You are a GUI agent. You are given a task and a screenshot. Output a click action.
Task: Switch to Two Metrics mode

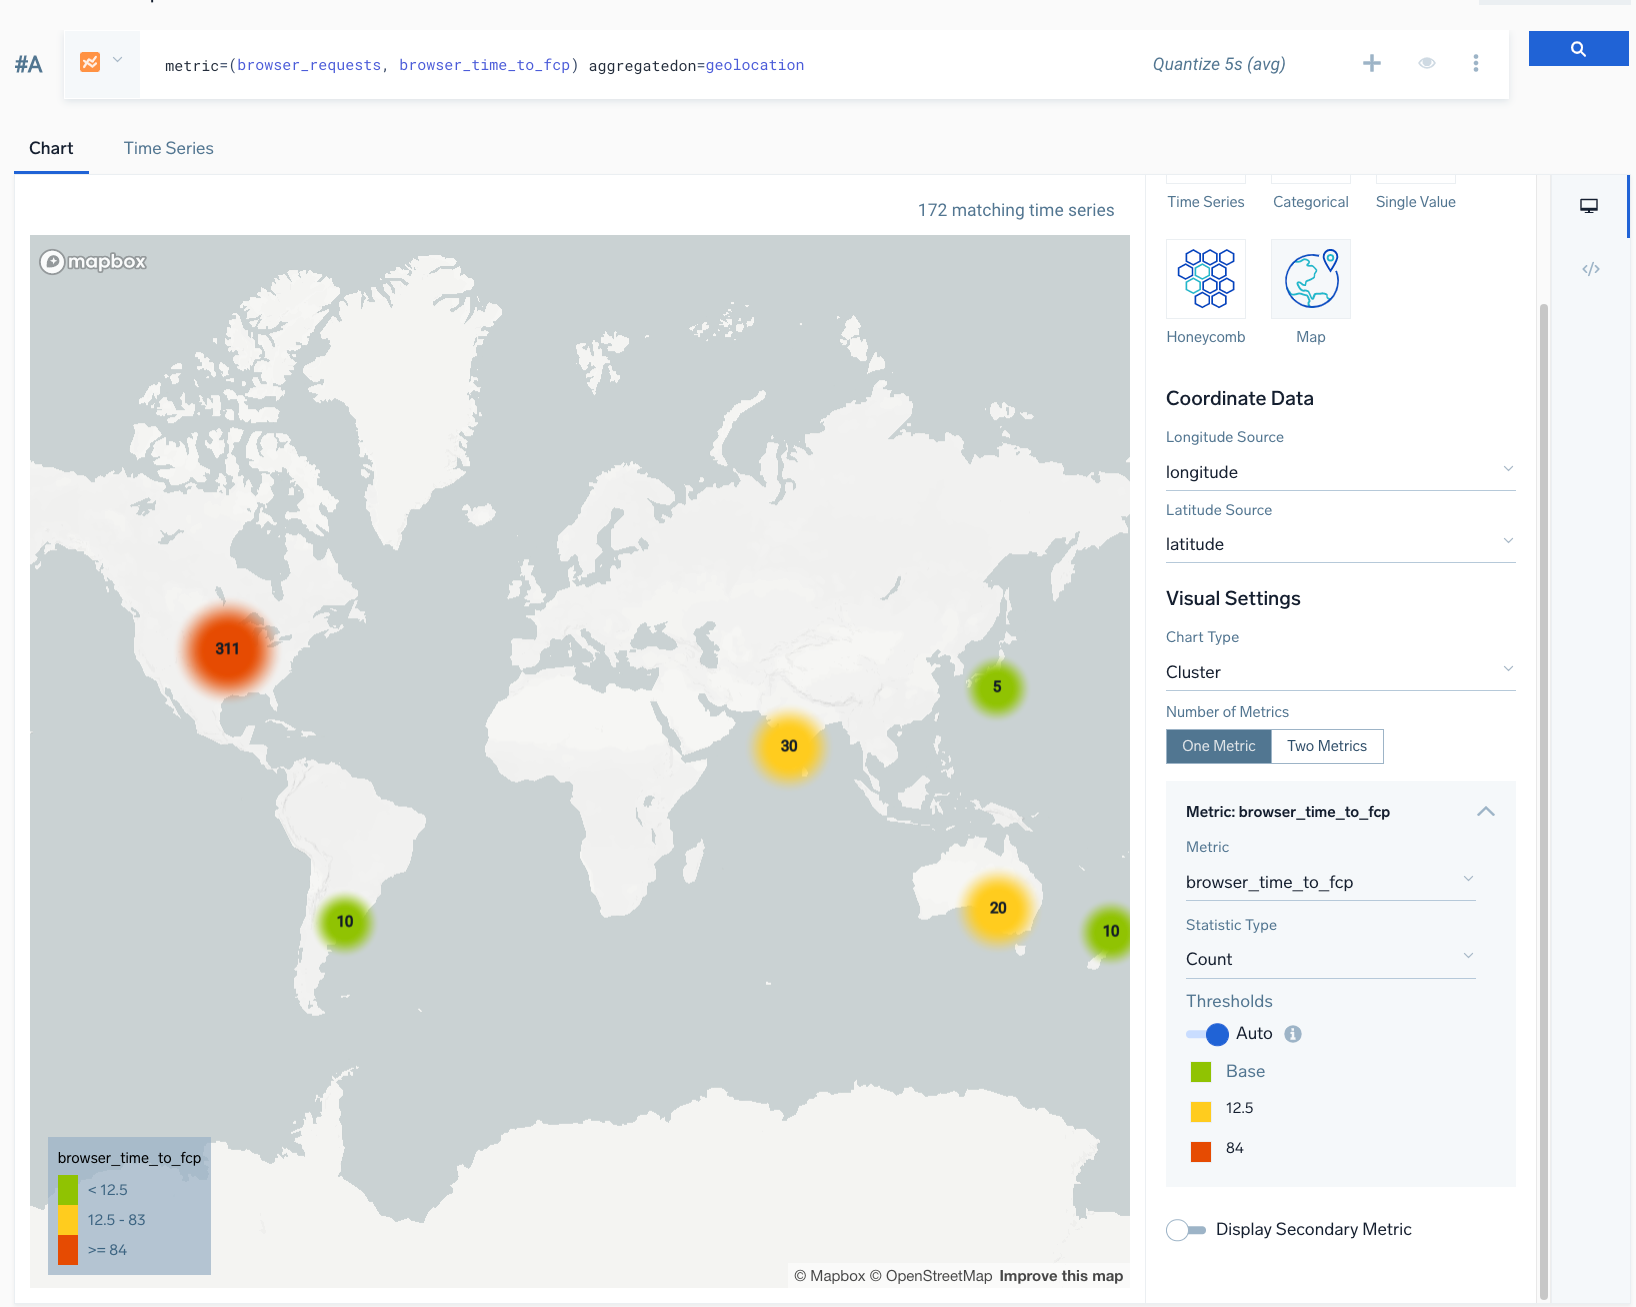[x=1327, y=746]
